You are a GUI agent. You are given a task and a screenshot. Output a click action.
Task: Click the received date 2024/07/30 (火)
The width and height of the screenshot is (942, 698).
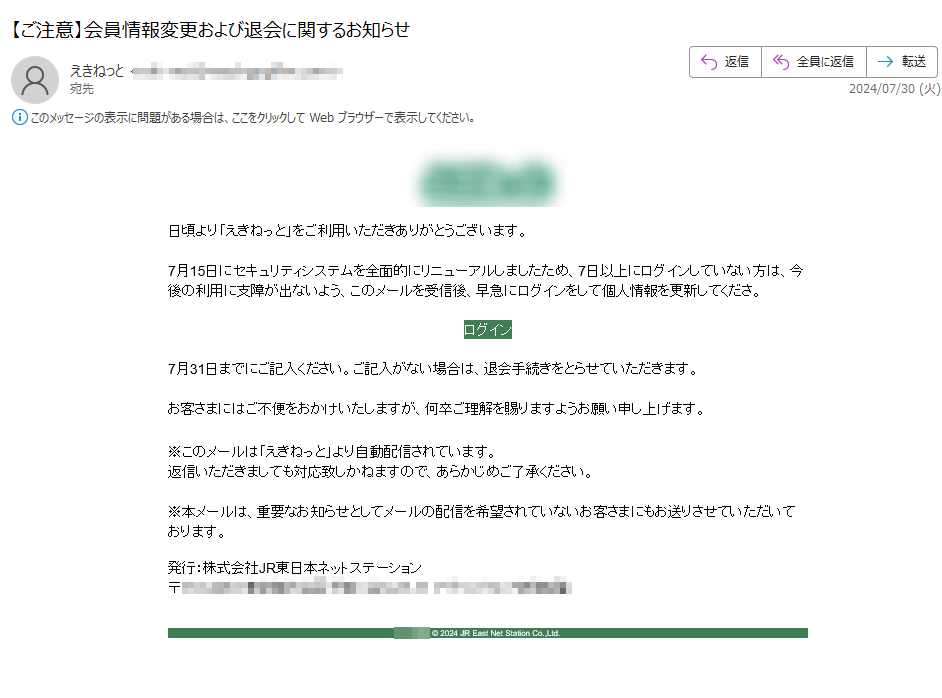pos(894,88)
